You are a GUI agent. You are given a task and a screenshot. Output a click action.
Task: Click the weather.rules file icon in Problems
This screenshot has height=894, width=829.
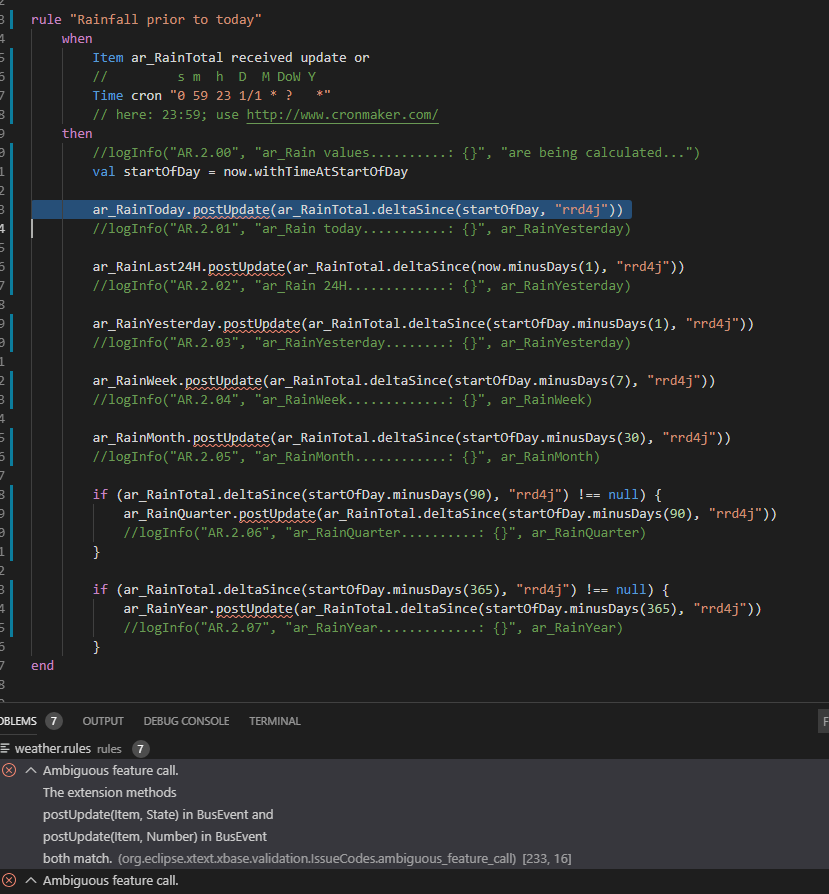tap(6, 748)
